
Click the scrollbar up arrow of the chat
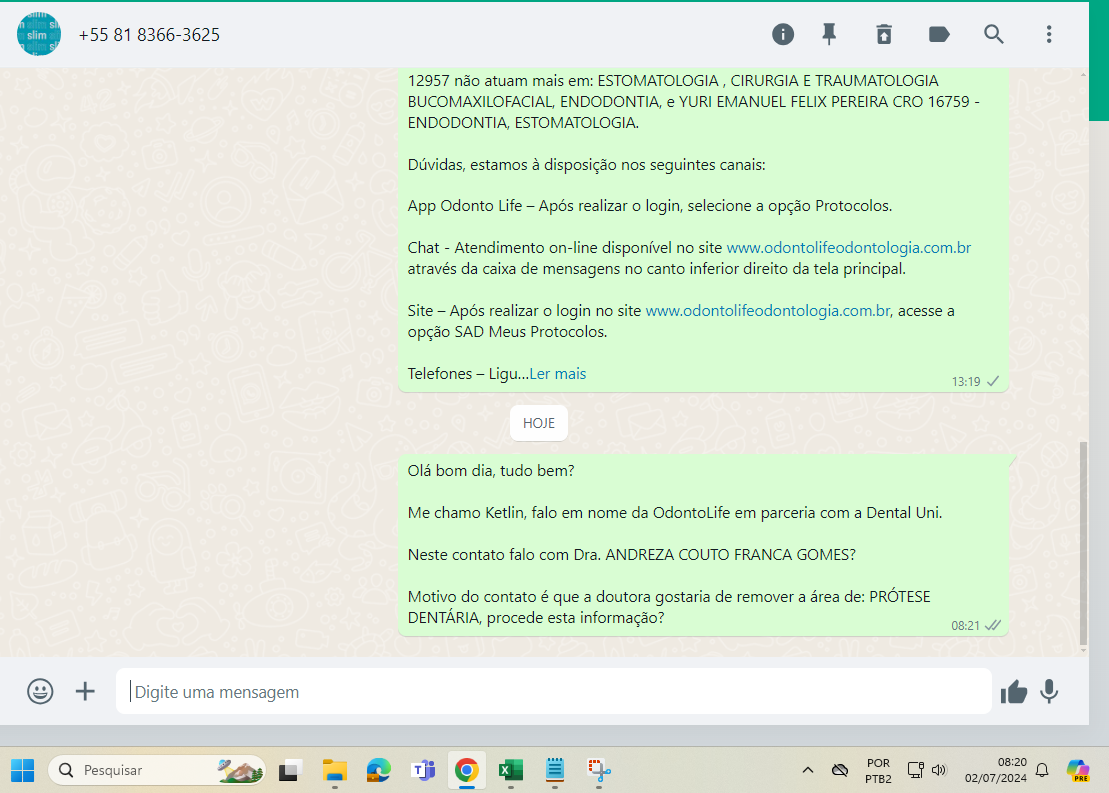coord(1083,74)
